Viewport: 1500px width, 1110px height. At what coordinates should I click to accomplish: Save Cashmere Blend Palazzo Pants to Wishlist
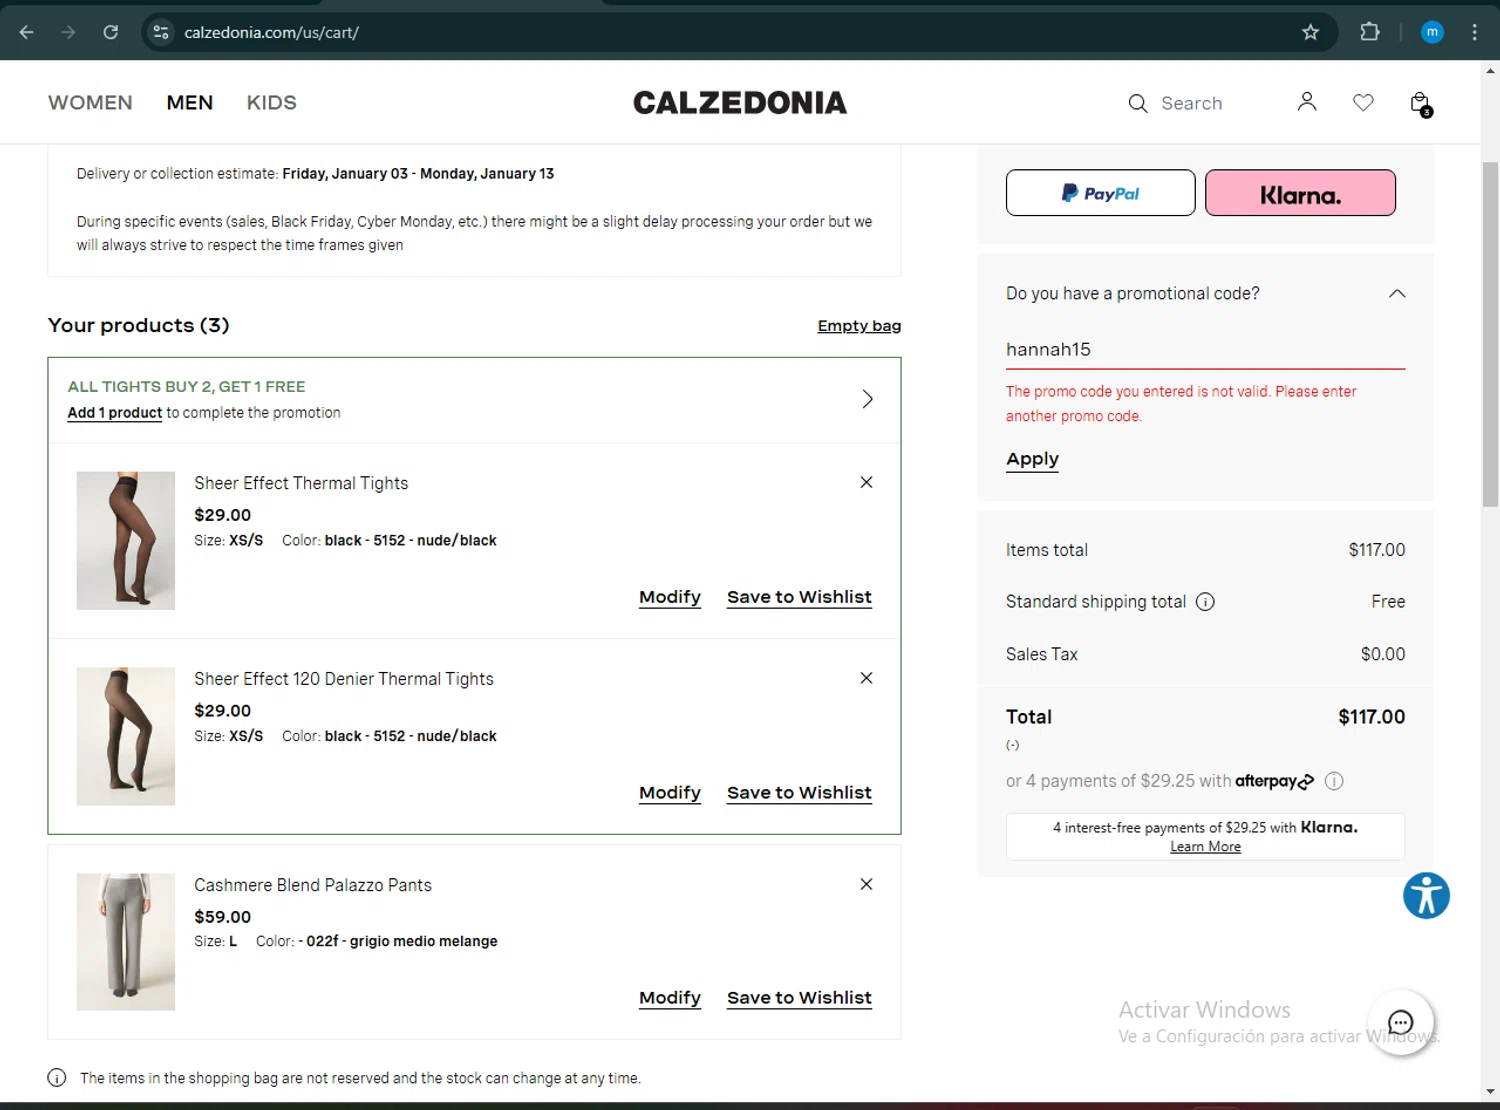pyautogui.click(x=799, y=998)
